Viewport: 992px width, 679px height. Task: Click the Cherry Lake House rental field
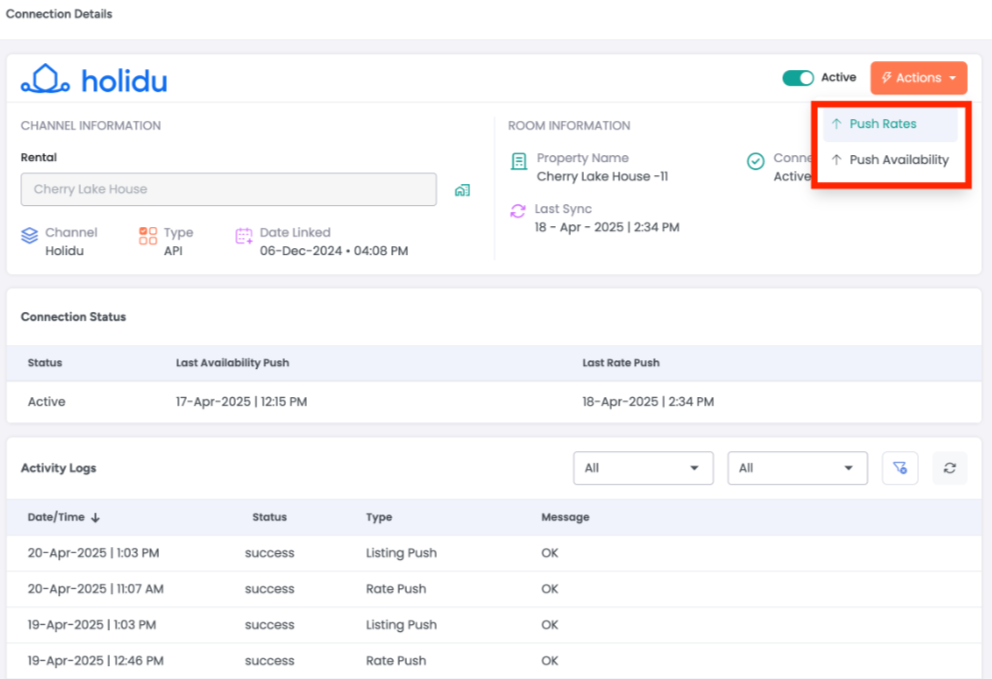pos(228,189)
